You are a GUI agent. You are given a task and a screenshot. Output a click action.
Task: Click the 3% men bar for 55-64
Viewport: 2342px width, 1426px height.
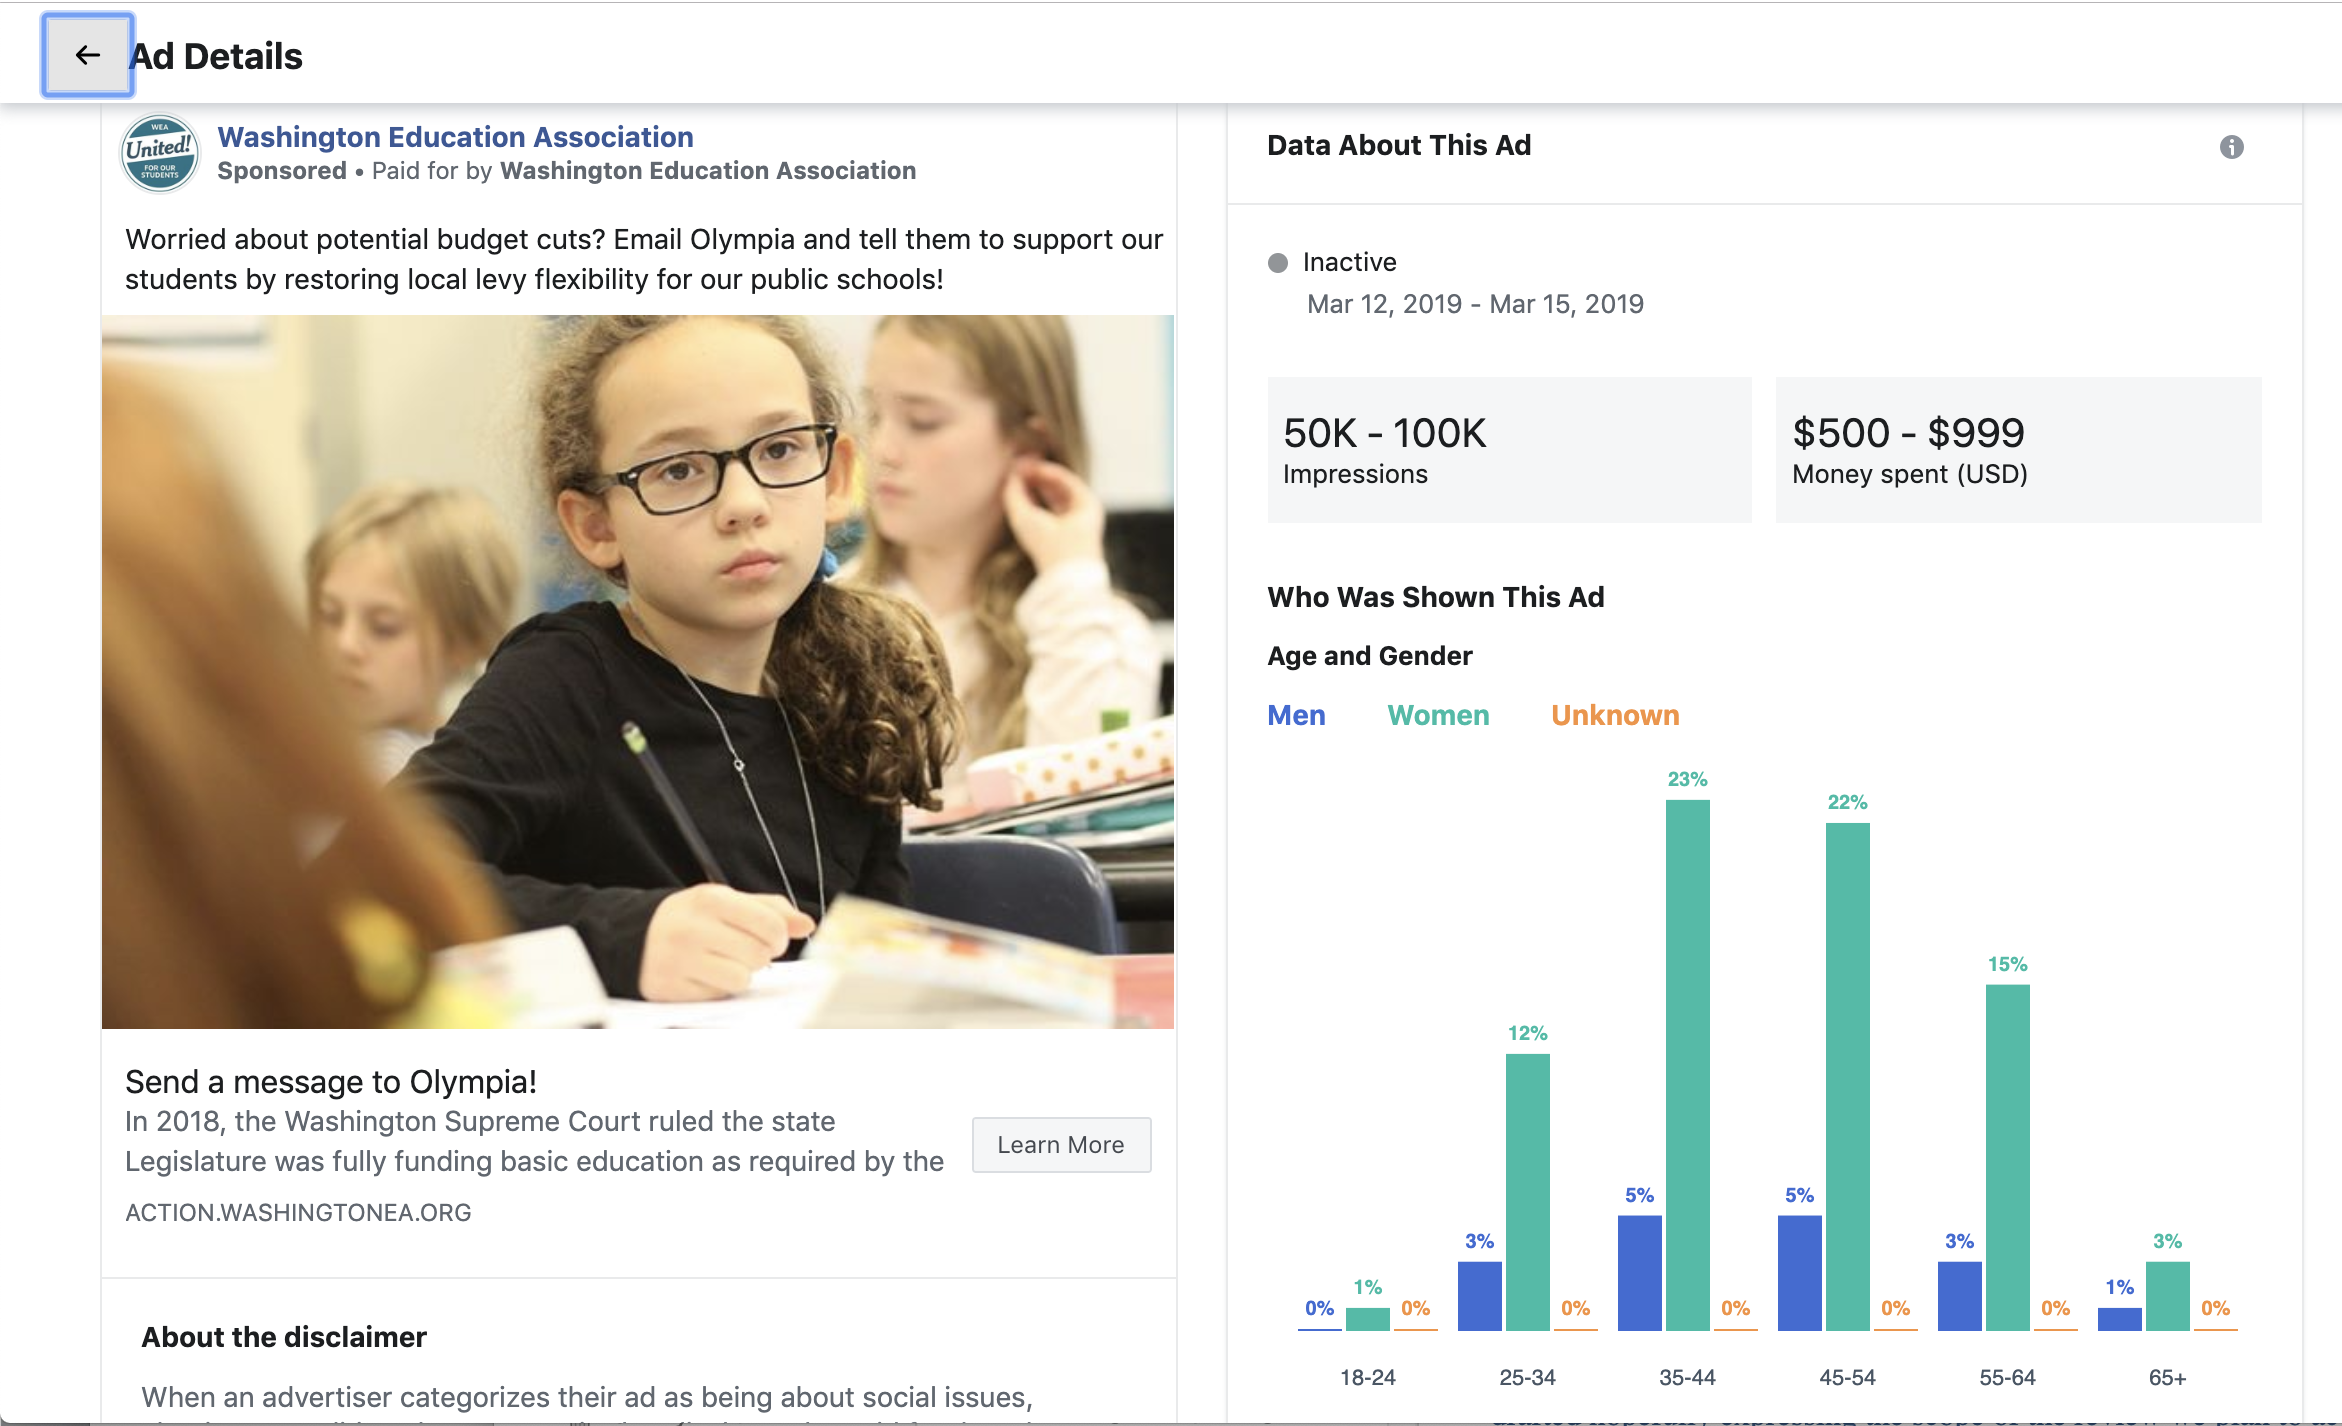tap(1959, 1295)
